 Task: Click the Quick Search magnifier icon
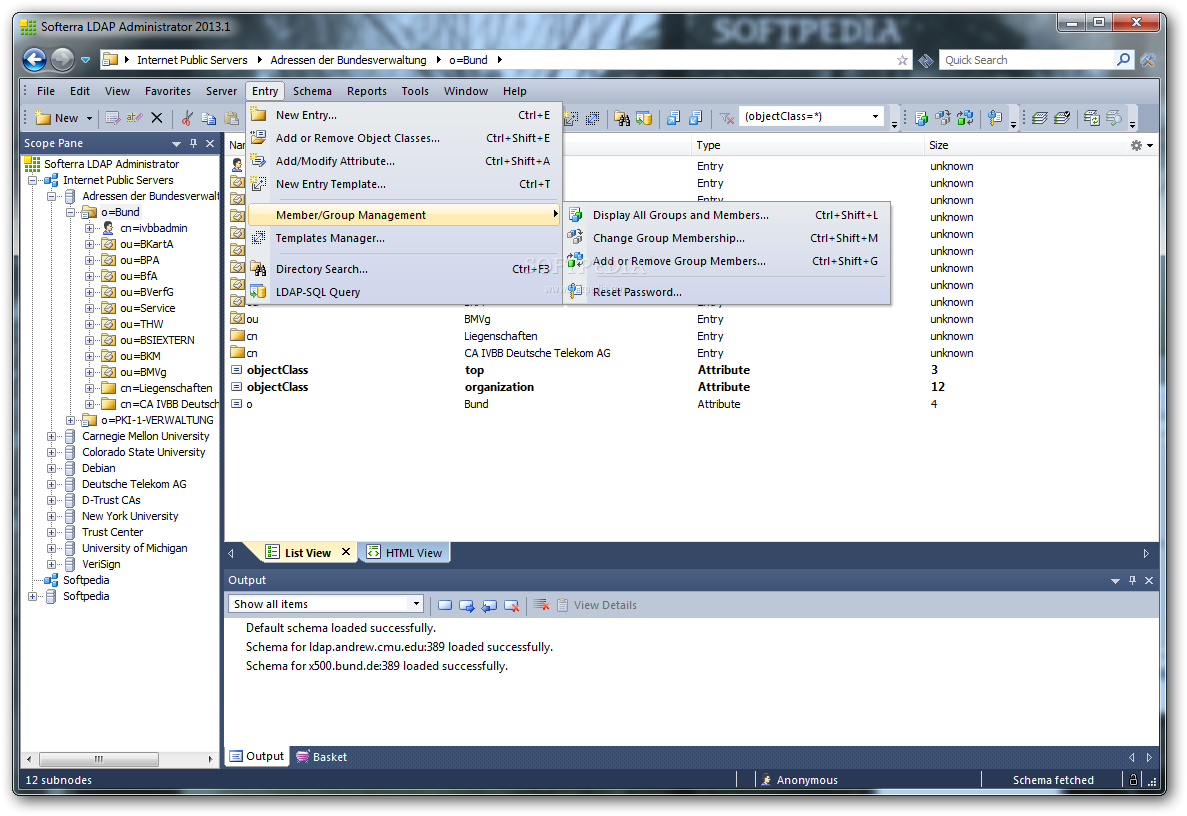(x=1123, y=59)
